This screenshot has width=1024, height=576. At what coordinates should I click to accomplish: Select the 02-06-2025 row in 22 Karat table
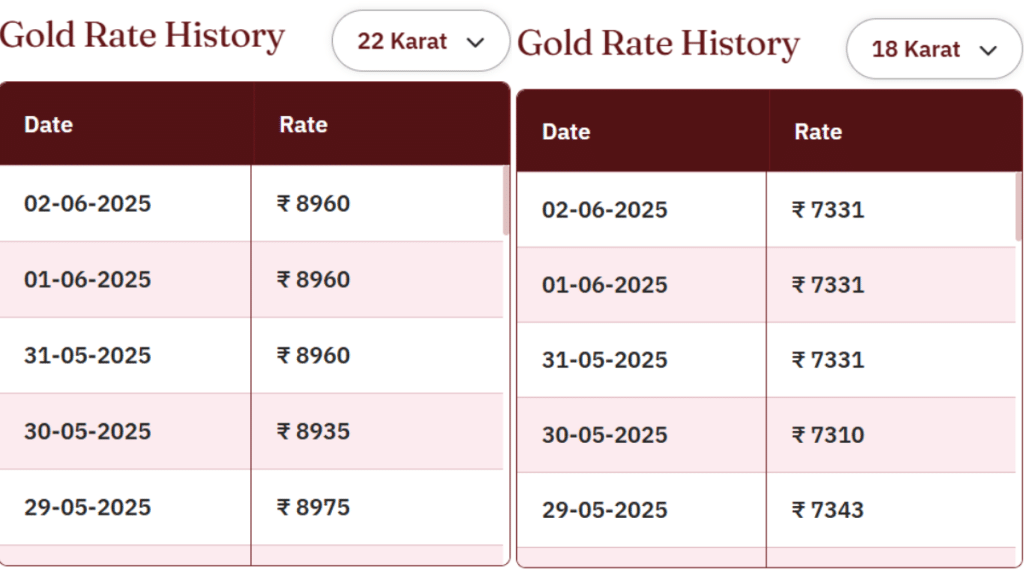tap(251, 203)
